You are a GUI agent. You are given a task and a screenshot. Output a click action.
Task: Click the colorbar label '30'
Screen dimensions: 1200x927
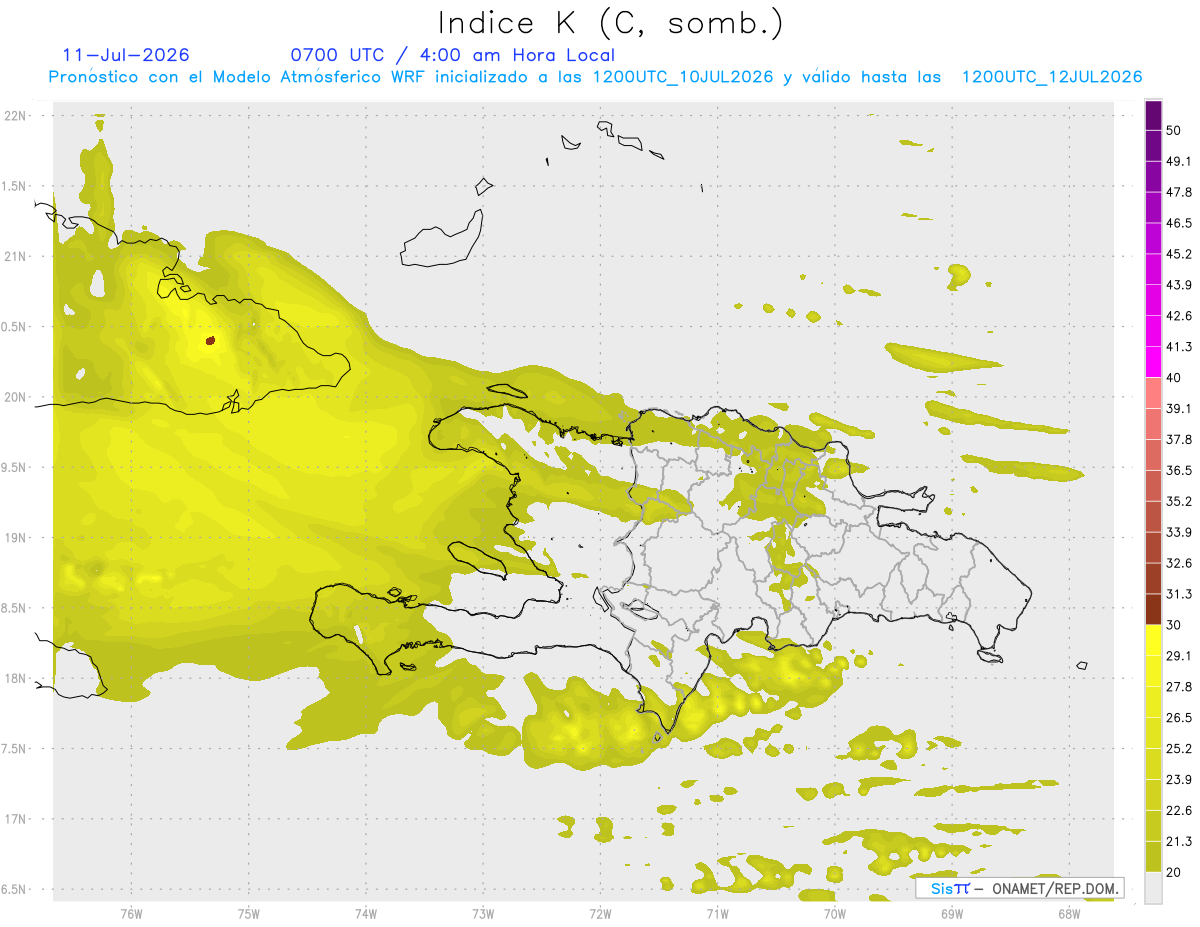coord(1174,625)
